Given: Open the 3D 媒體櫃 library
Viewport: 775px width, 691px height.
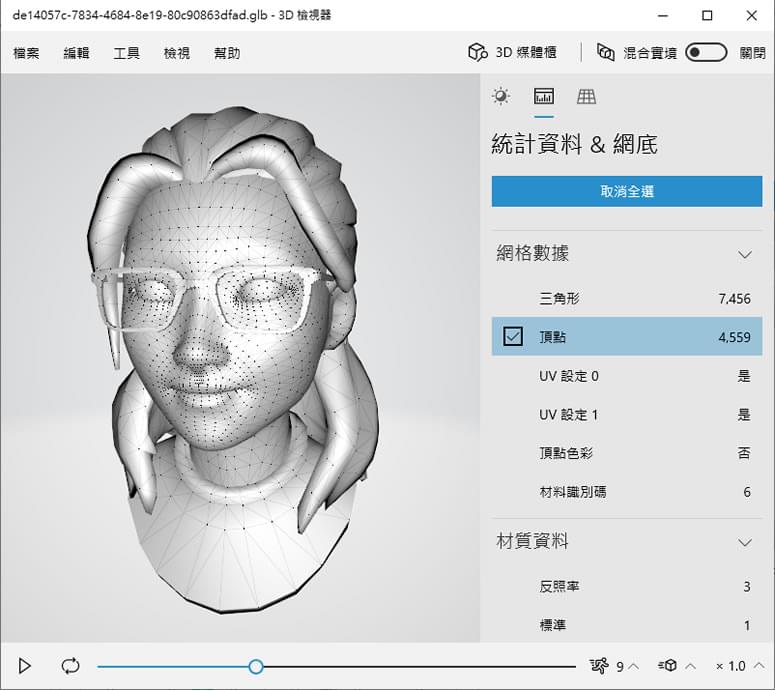Looking at the screenshot, I should [512, 52].
